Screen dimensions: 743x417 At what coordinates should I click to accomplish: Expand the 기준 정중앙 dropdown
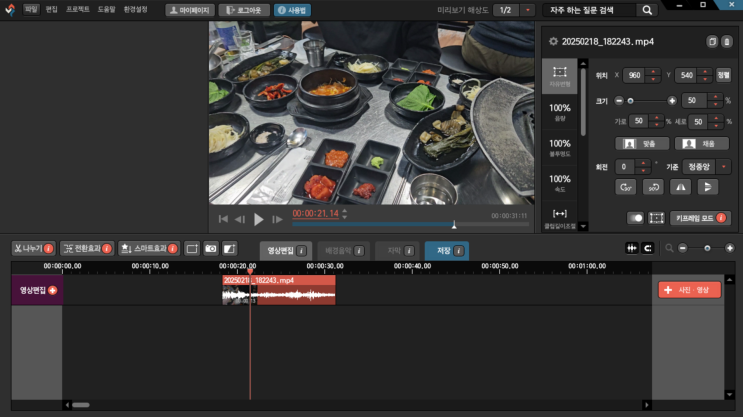[723, 166]
